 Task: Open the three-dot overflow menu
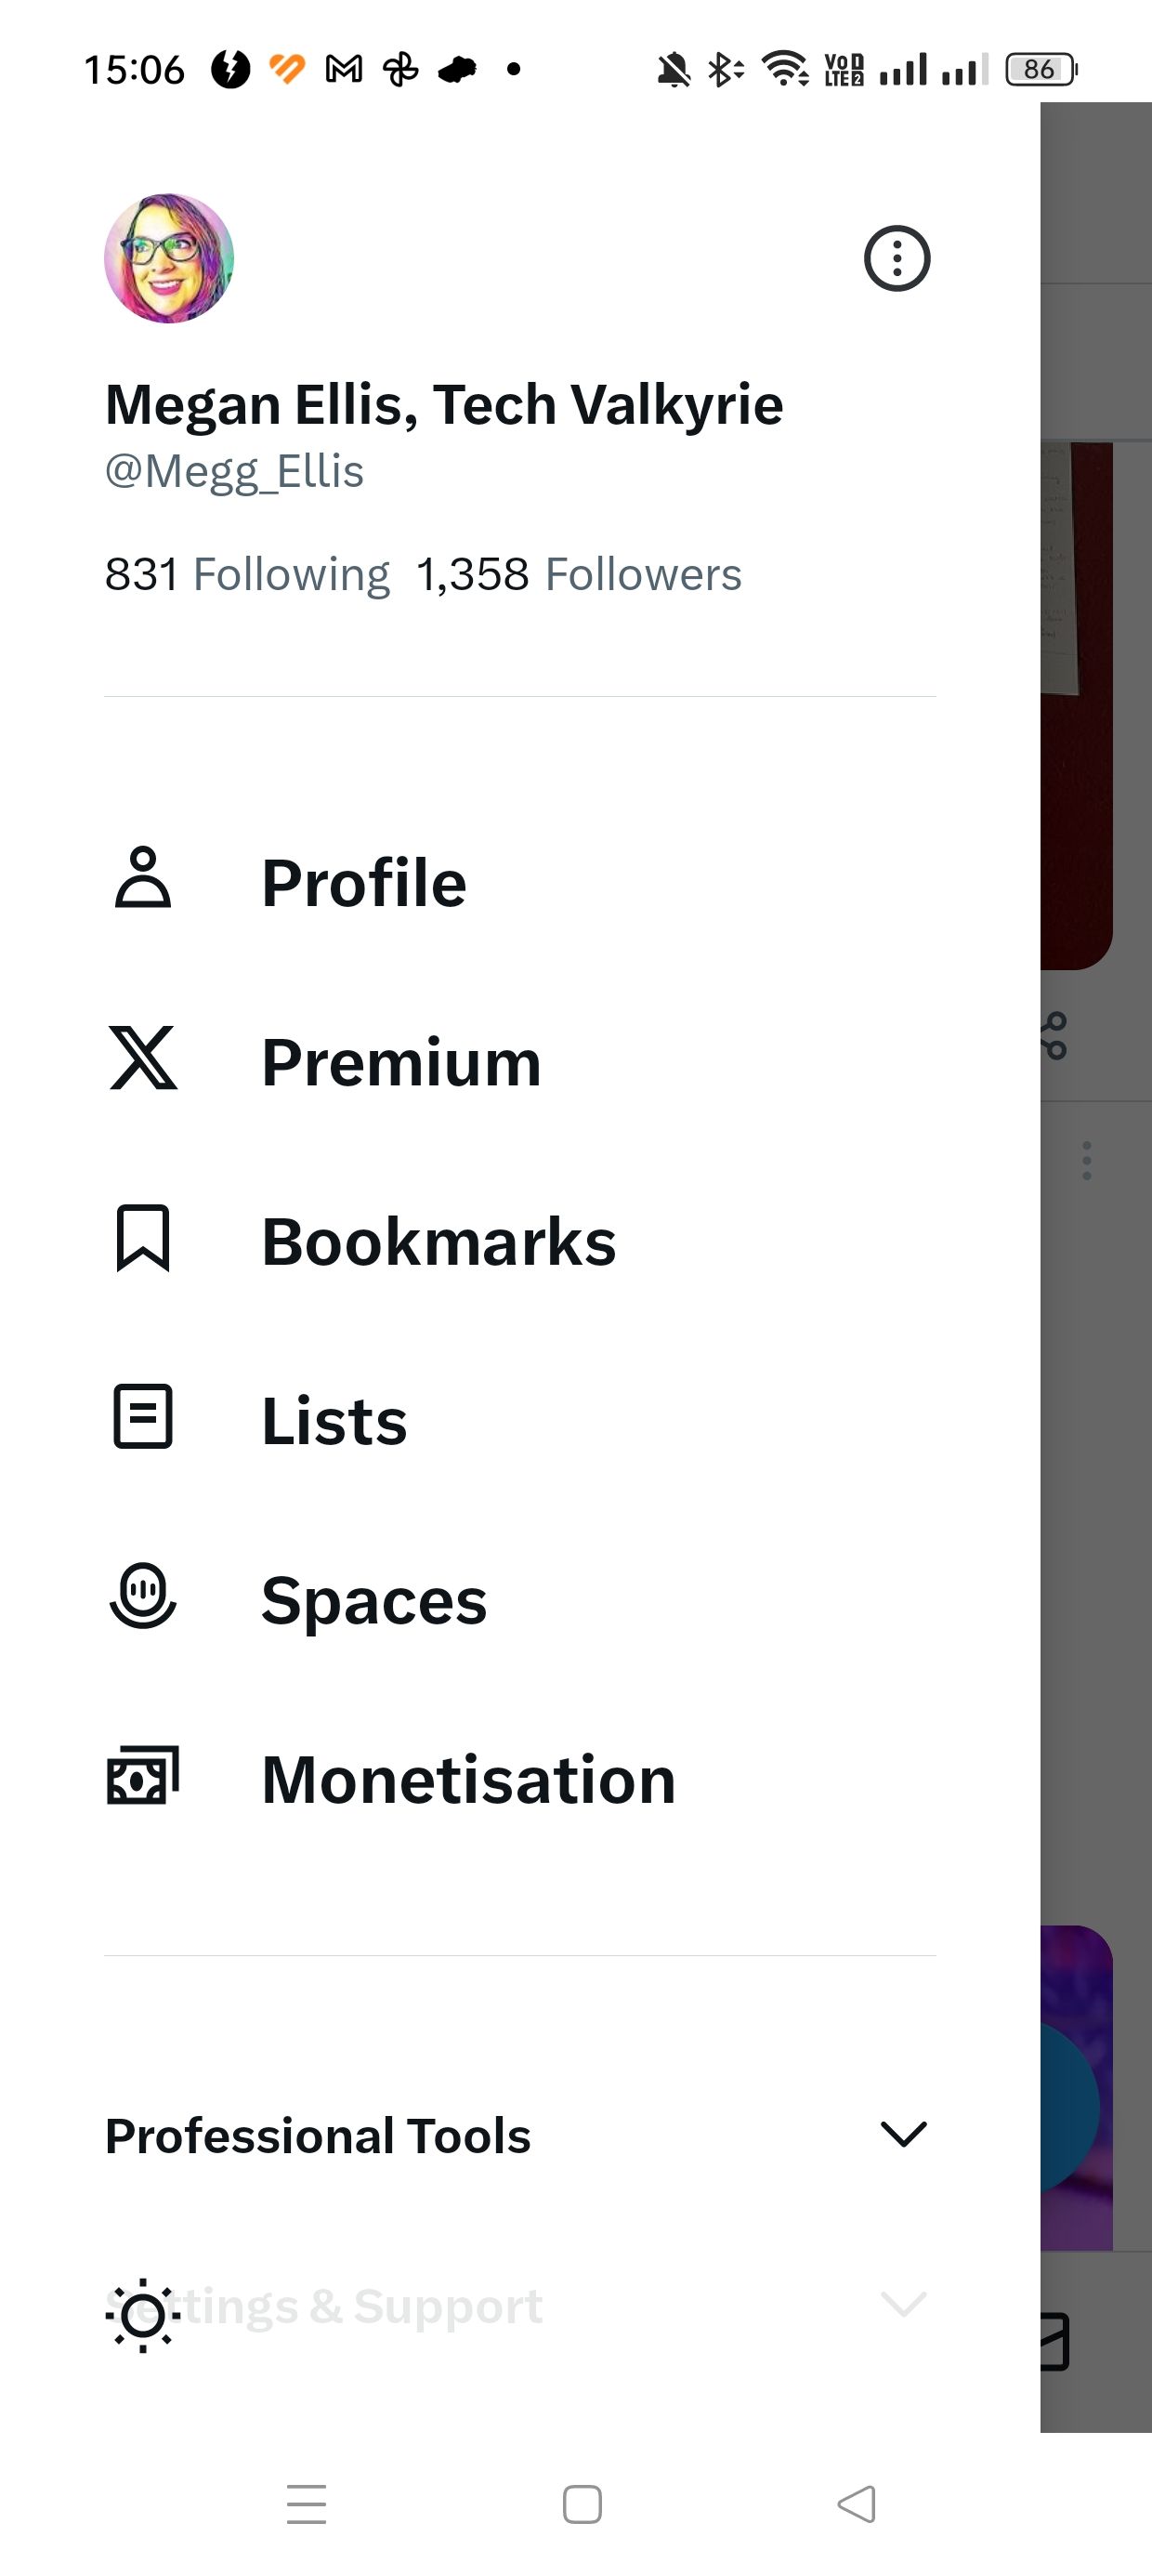point(897,259)
